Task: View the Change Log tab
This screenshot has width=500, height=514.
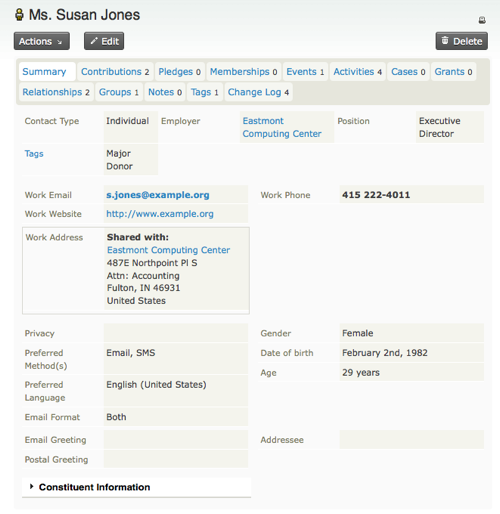Action: click(x=258, y=92)
